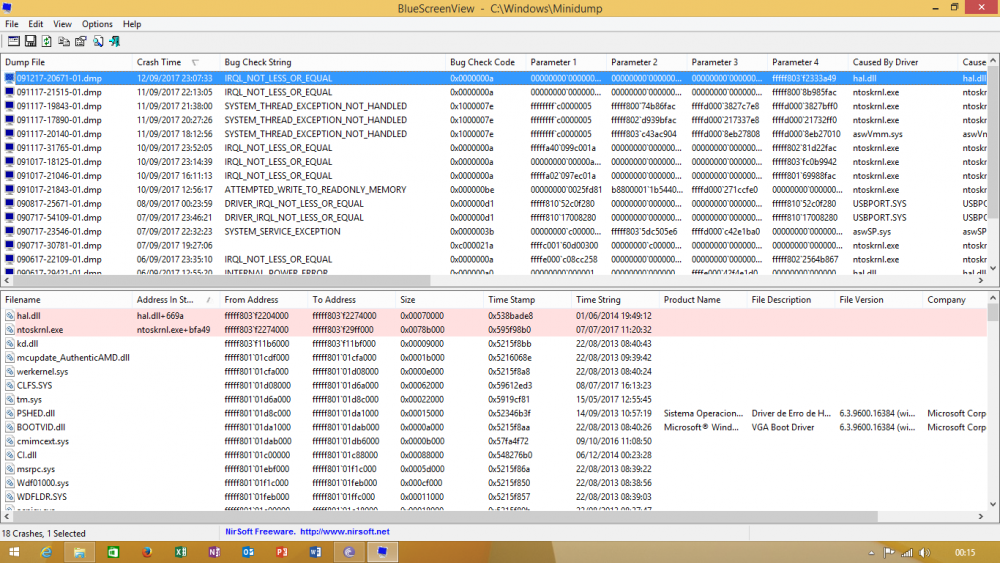Click the Advanced Options toolbar icon
1000x563 pixels.
coord(14,41)
